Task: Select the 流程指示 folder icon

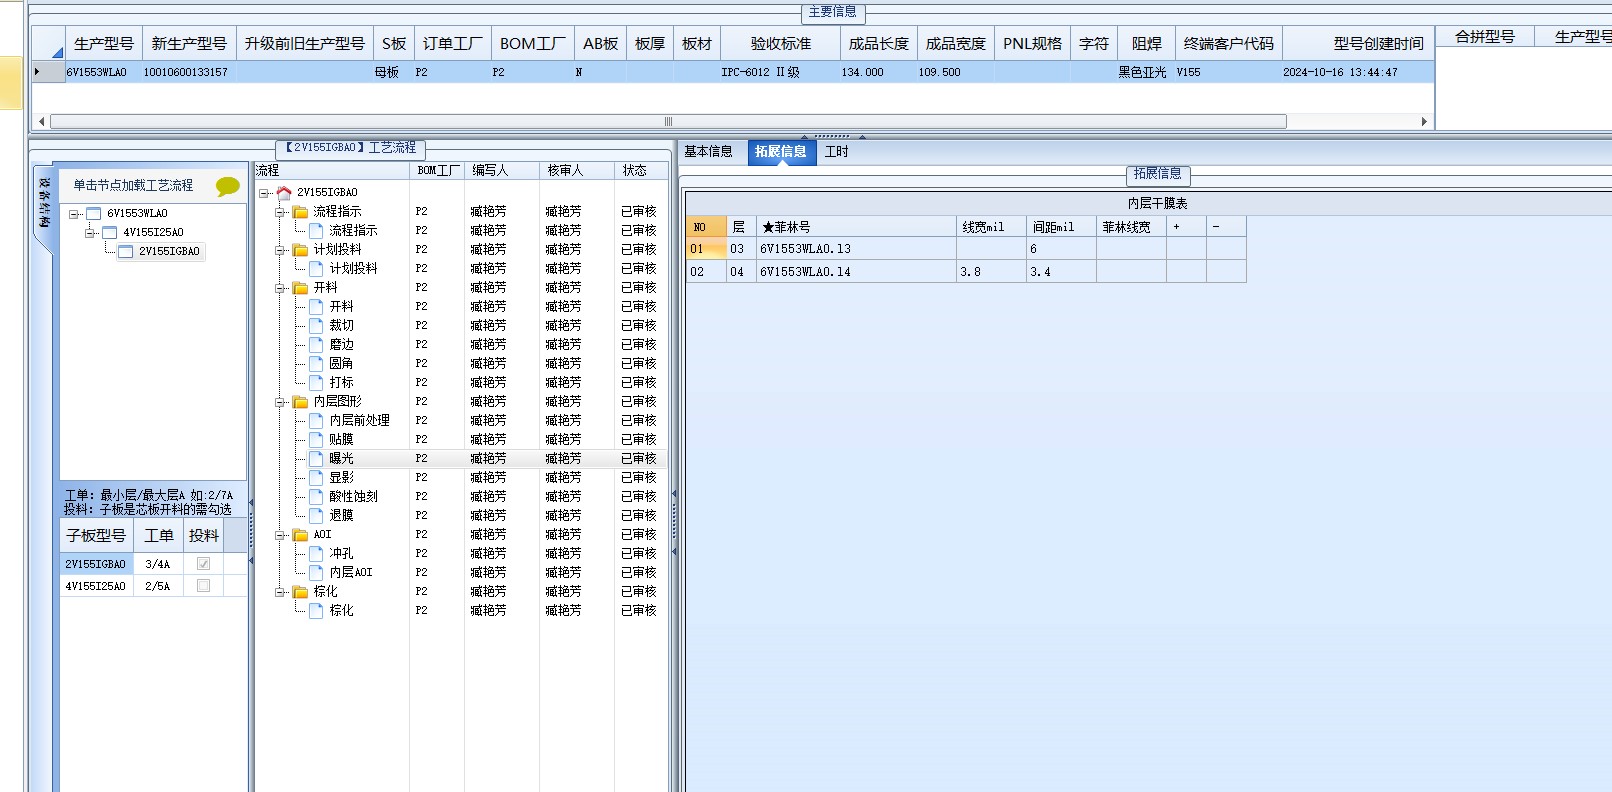Action: pyautogui.click(x=300, y=211)
